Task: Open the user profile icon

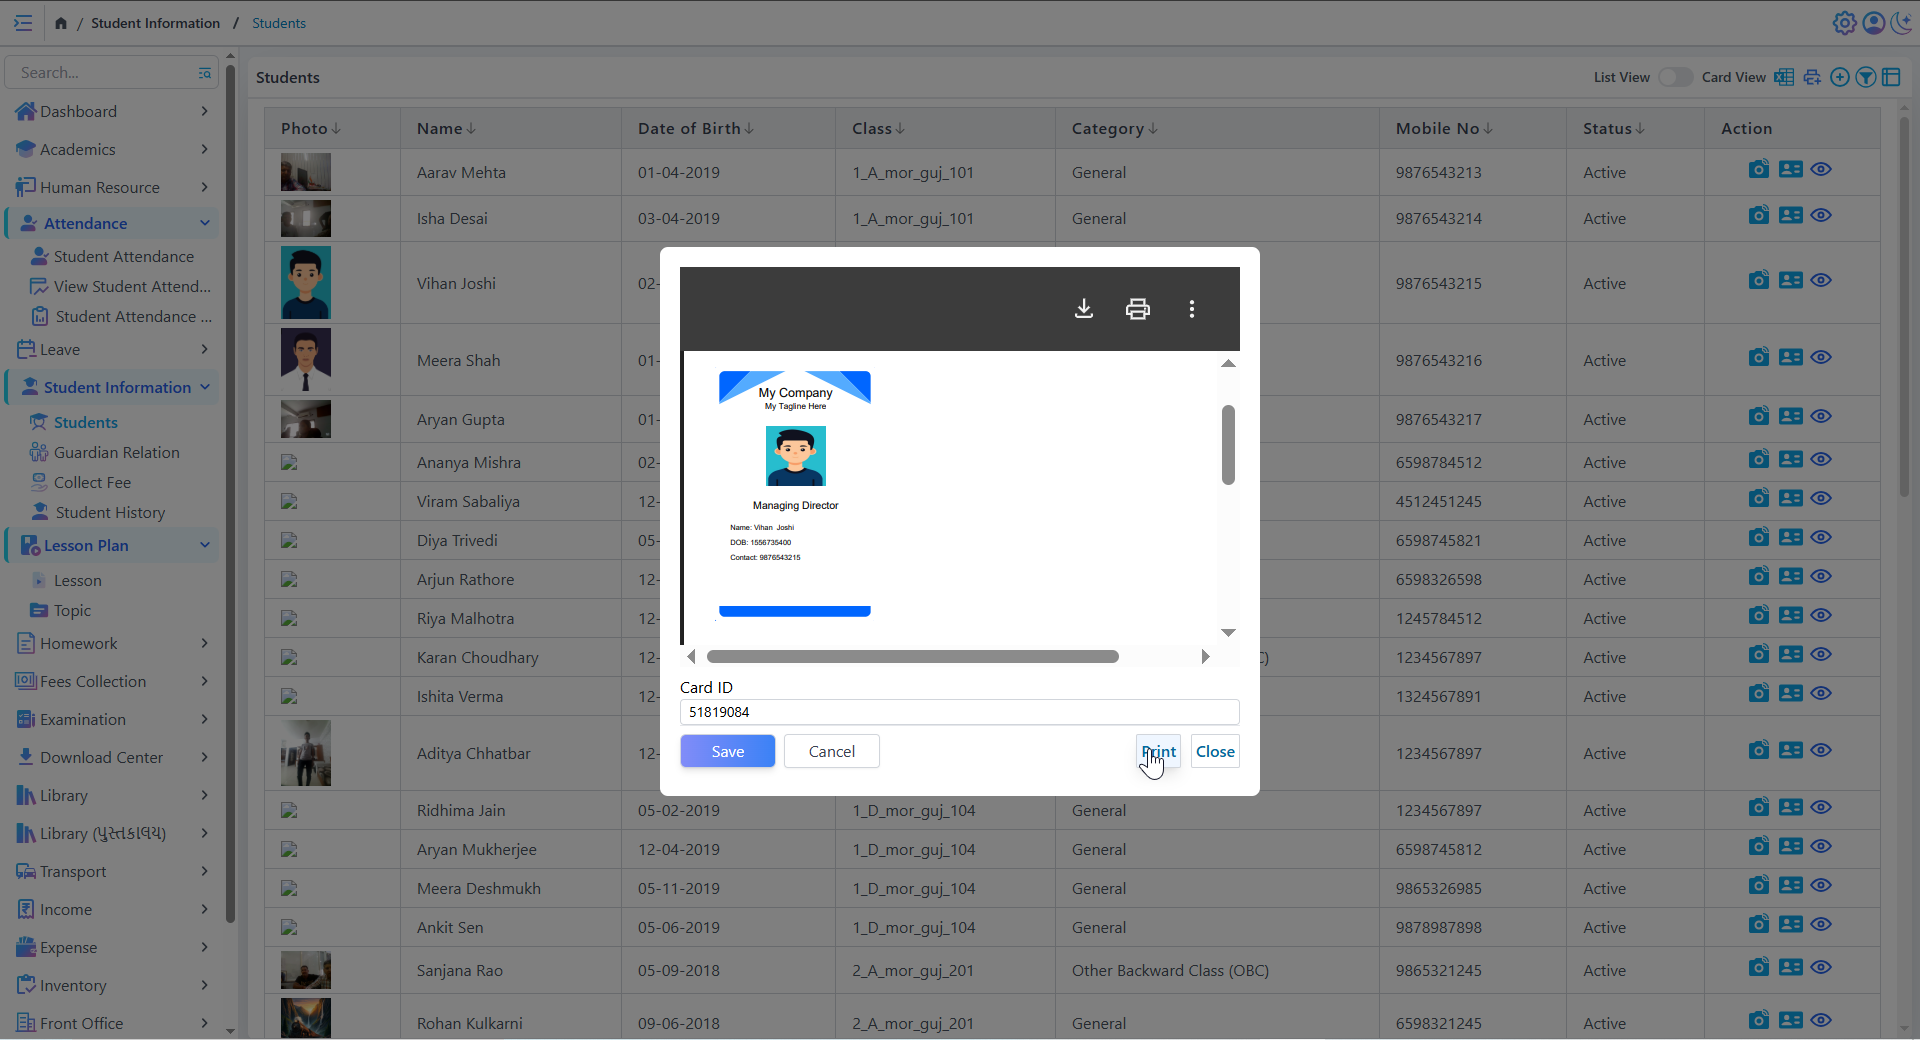Action: coord(1873,23)
